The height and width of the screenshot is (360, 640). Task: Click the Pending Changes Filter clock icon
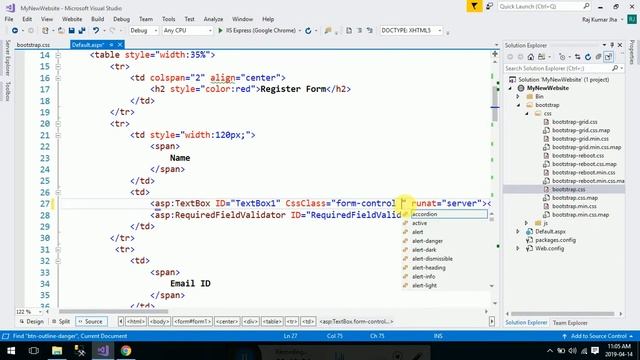(x=562, y=57)
